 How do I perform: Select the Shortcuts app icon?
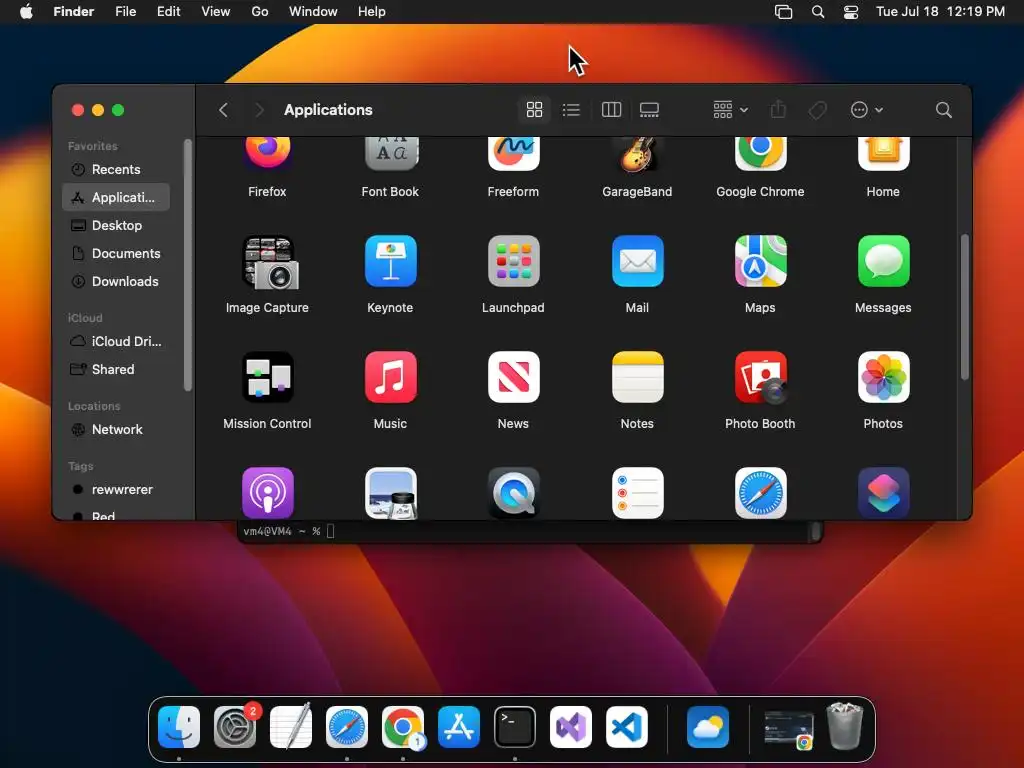(x=883, y=493)
